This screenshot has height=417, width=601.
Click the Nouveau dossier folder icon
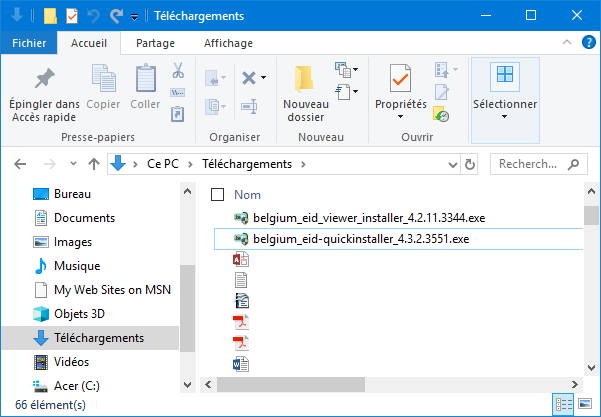pos(305,79)
